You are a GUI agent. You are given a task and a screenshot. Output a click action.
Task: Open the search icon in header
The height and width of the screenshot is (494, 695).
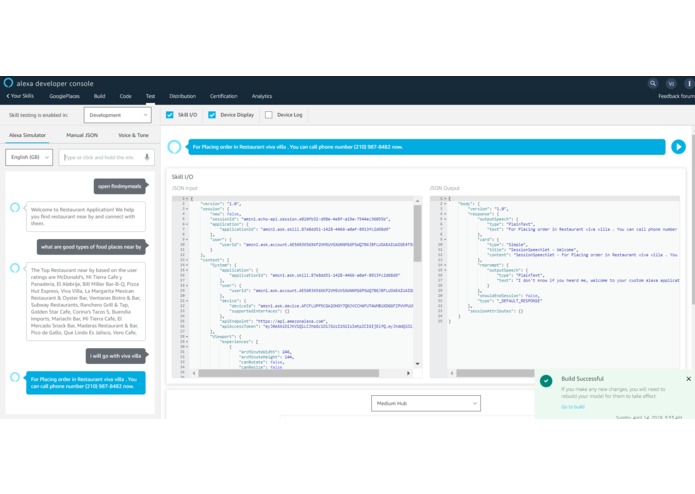point(652,83)
